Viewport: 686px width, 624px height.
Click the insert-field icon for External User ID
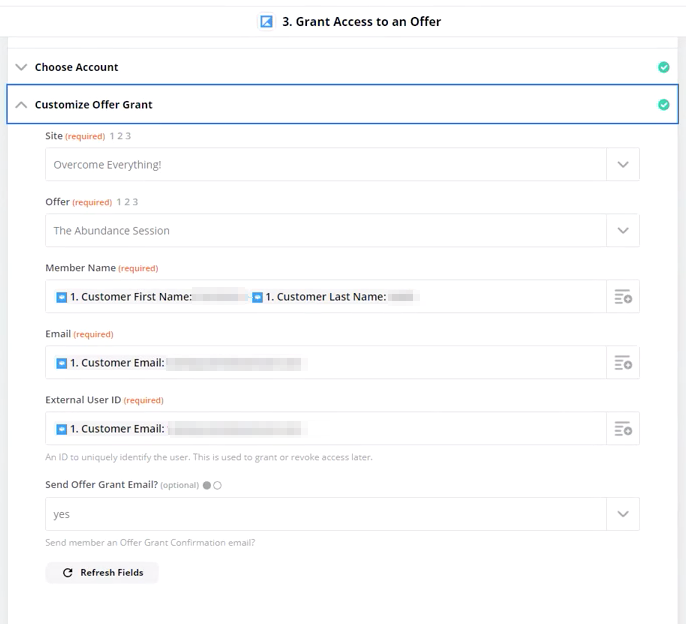tap(623, 429)
